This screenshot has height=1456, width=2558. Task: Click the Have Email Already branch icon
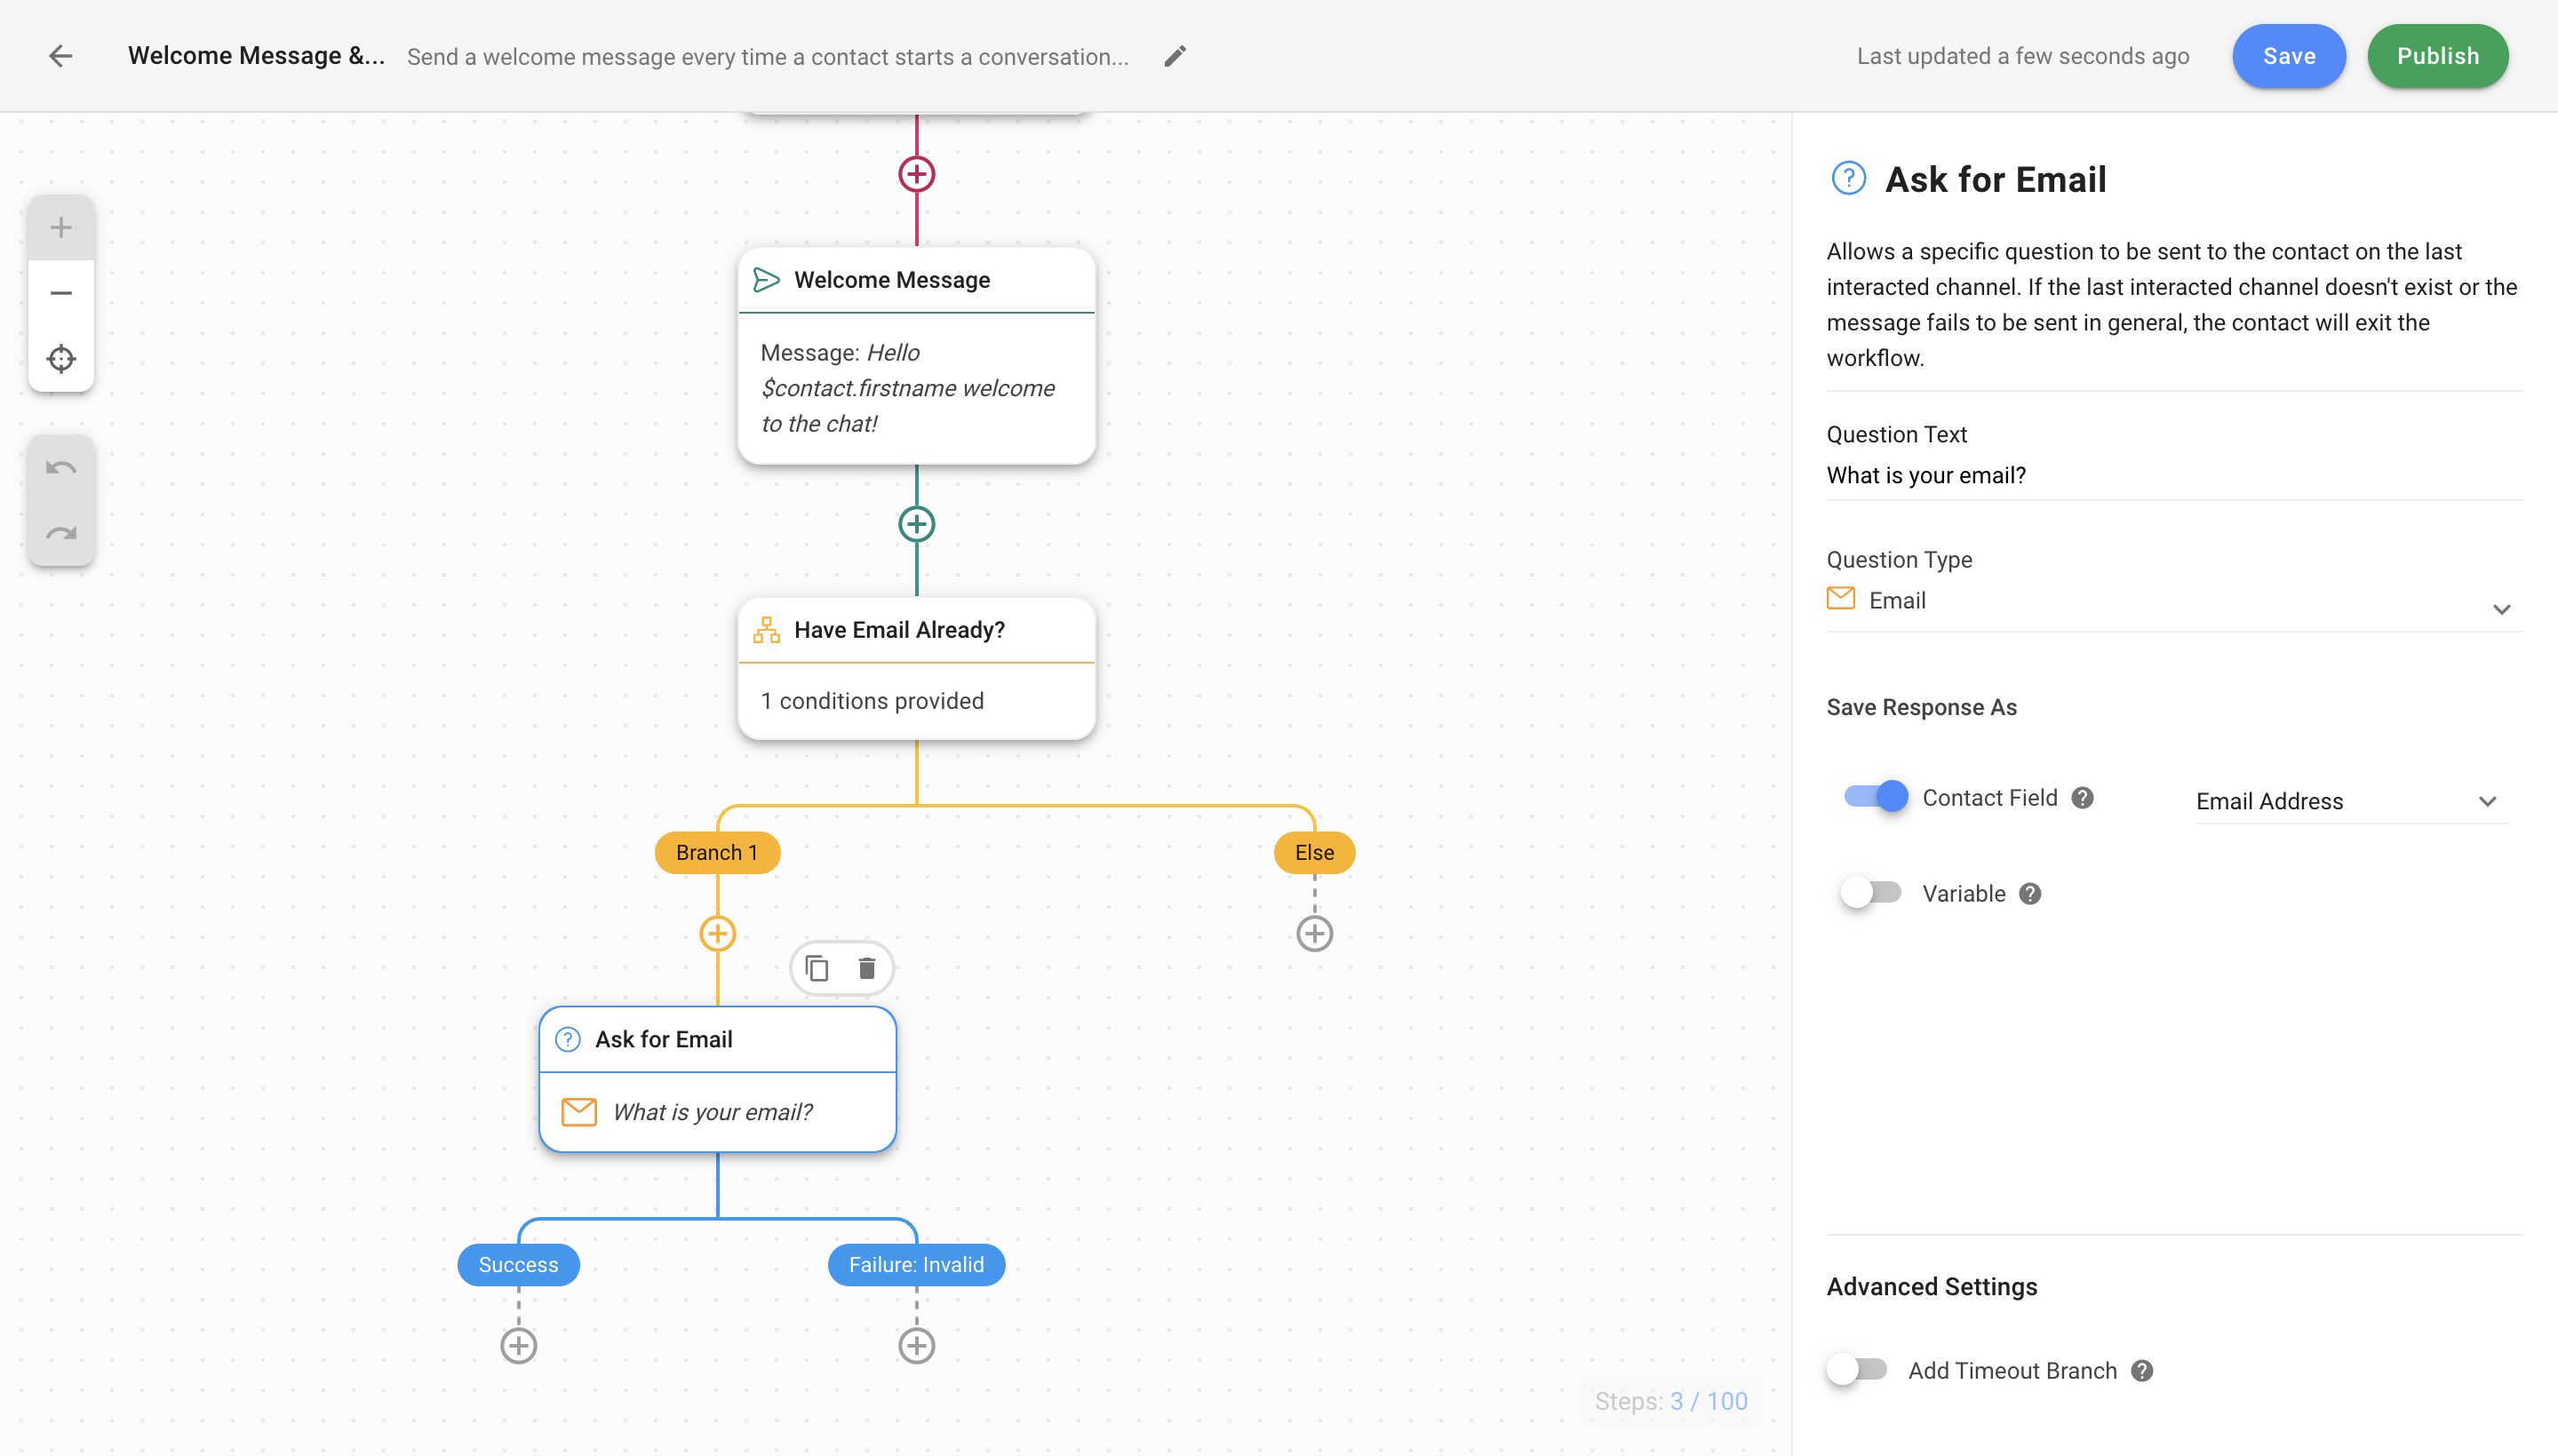(766, 630)
